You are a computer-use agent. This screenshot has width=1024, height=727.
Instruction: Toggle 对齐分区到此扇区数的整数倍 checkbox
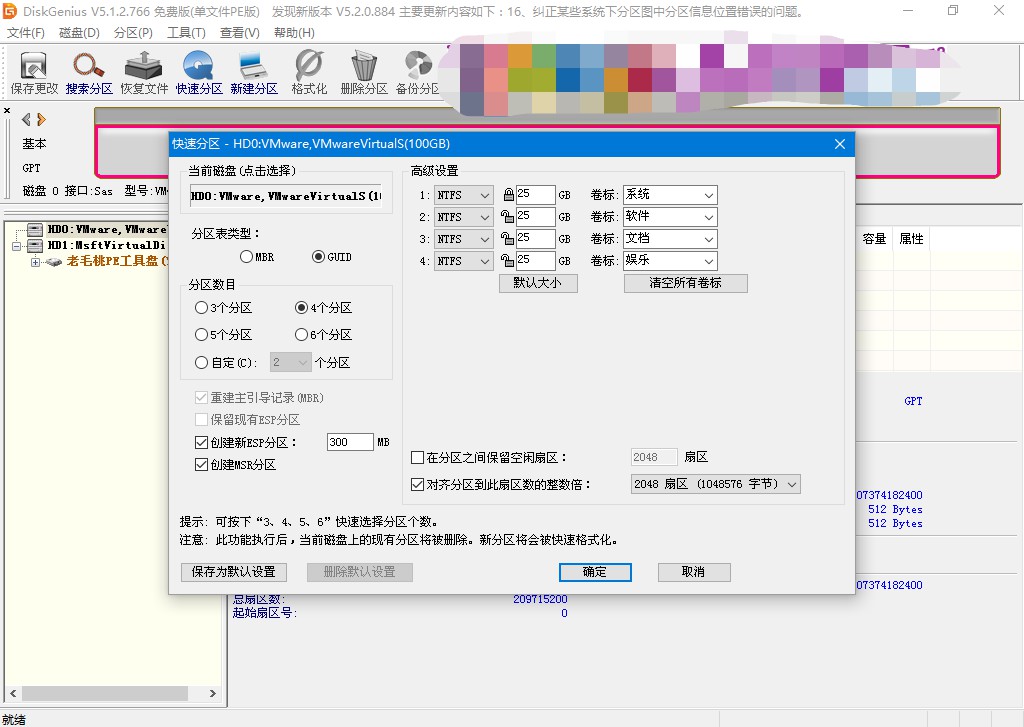click(417, 485)
